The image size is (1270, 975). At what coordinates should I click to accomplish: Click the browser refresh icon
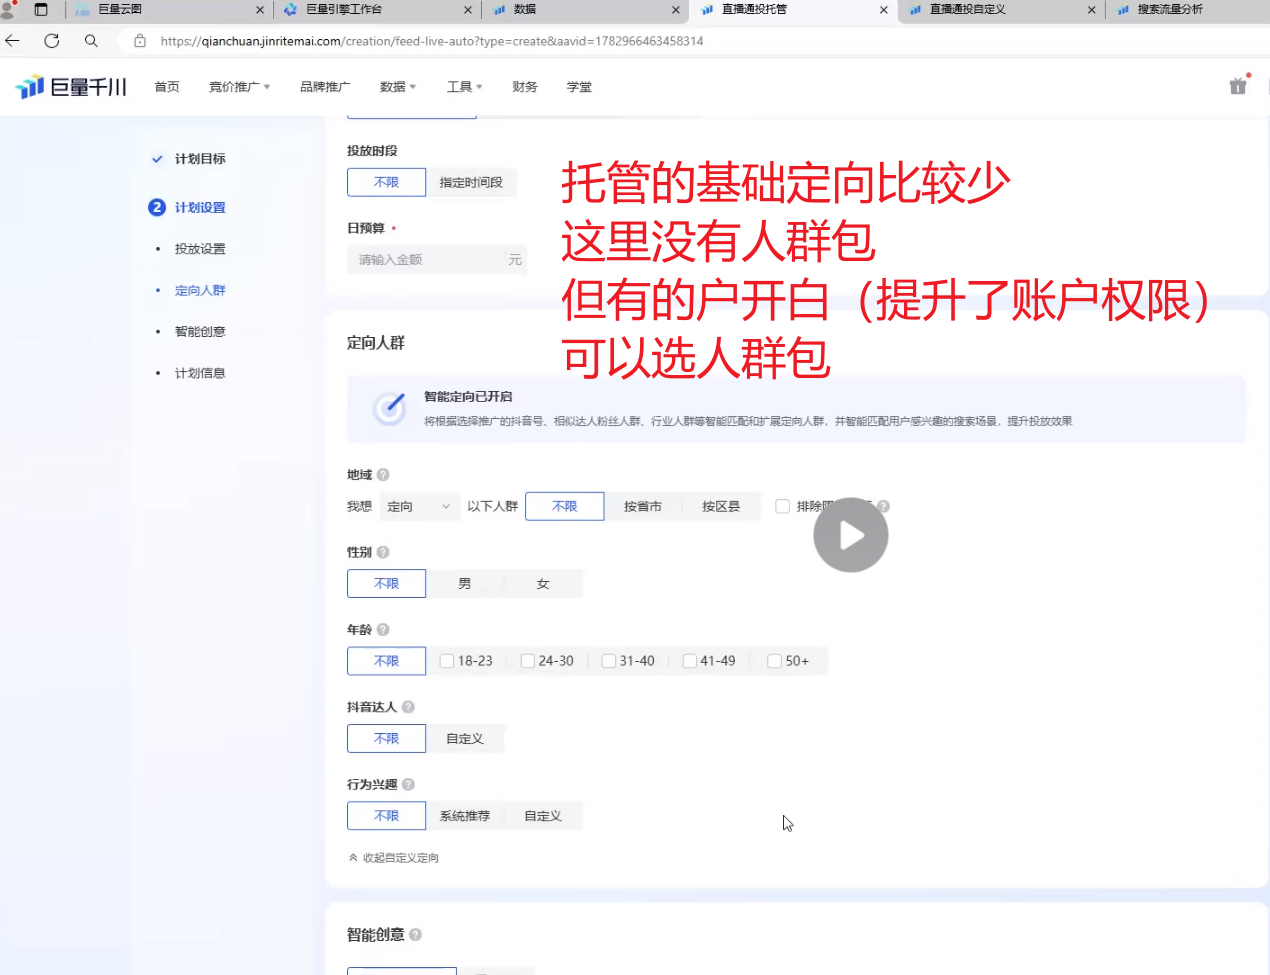(52, 41)
